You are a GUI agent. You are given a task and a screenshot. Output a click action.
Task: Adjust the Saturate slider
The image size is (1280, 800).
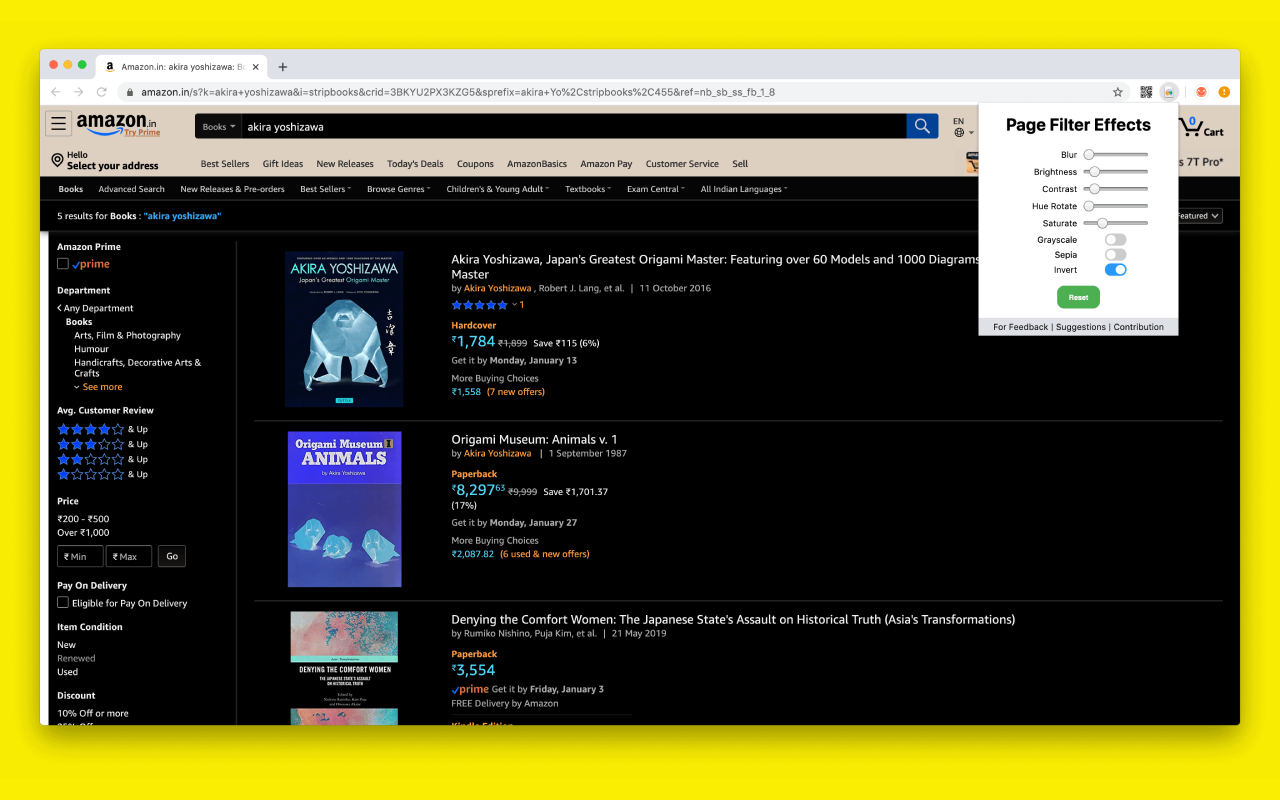coord(1115,223)
